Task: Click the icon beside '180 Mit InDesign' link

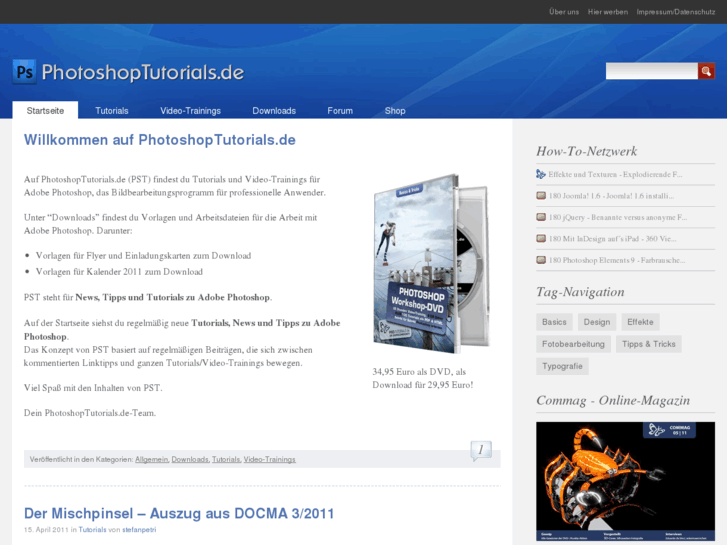Action: [541, 238]
